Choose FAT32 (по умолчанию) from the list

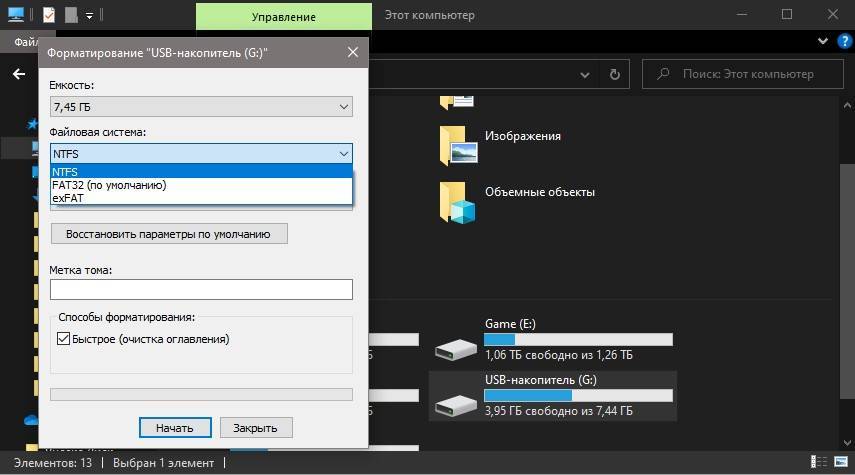(x=109, y=185)
